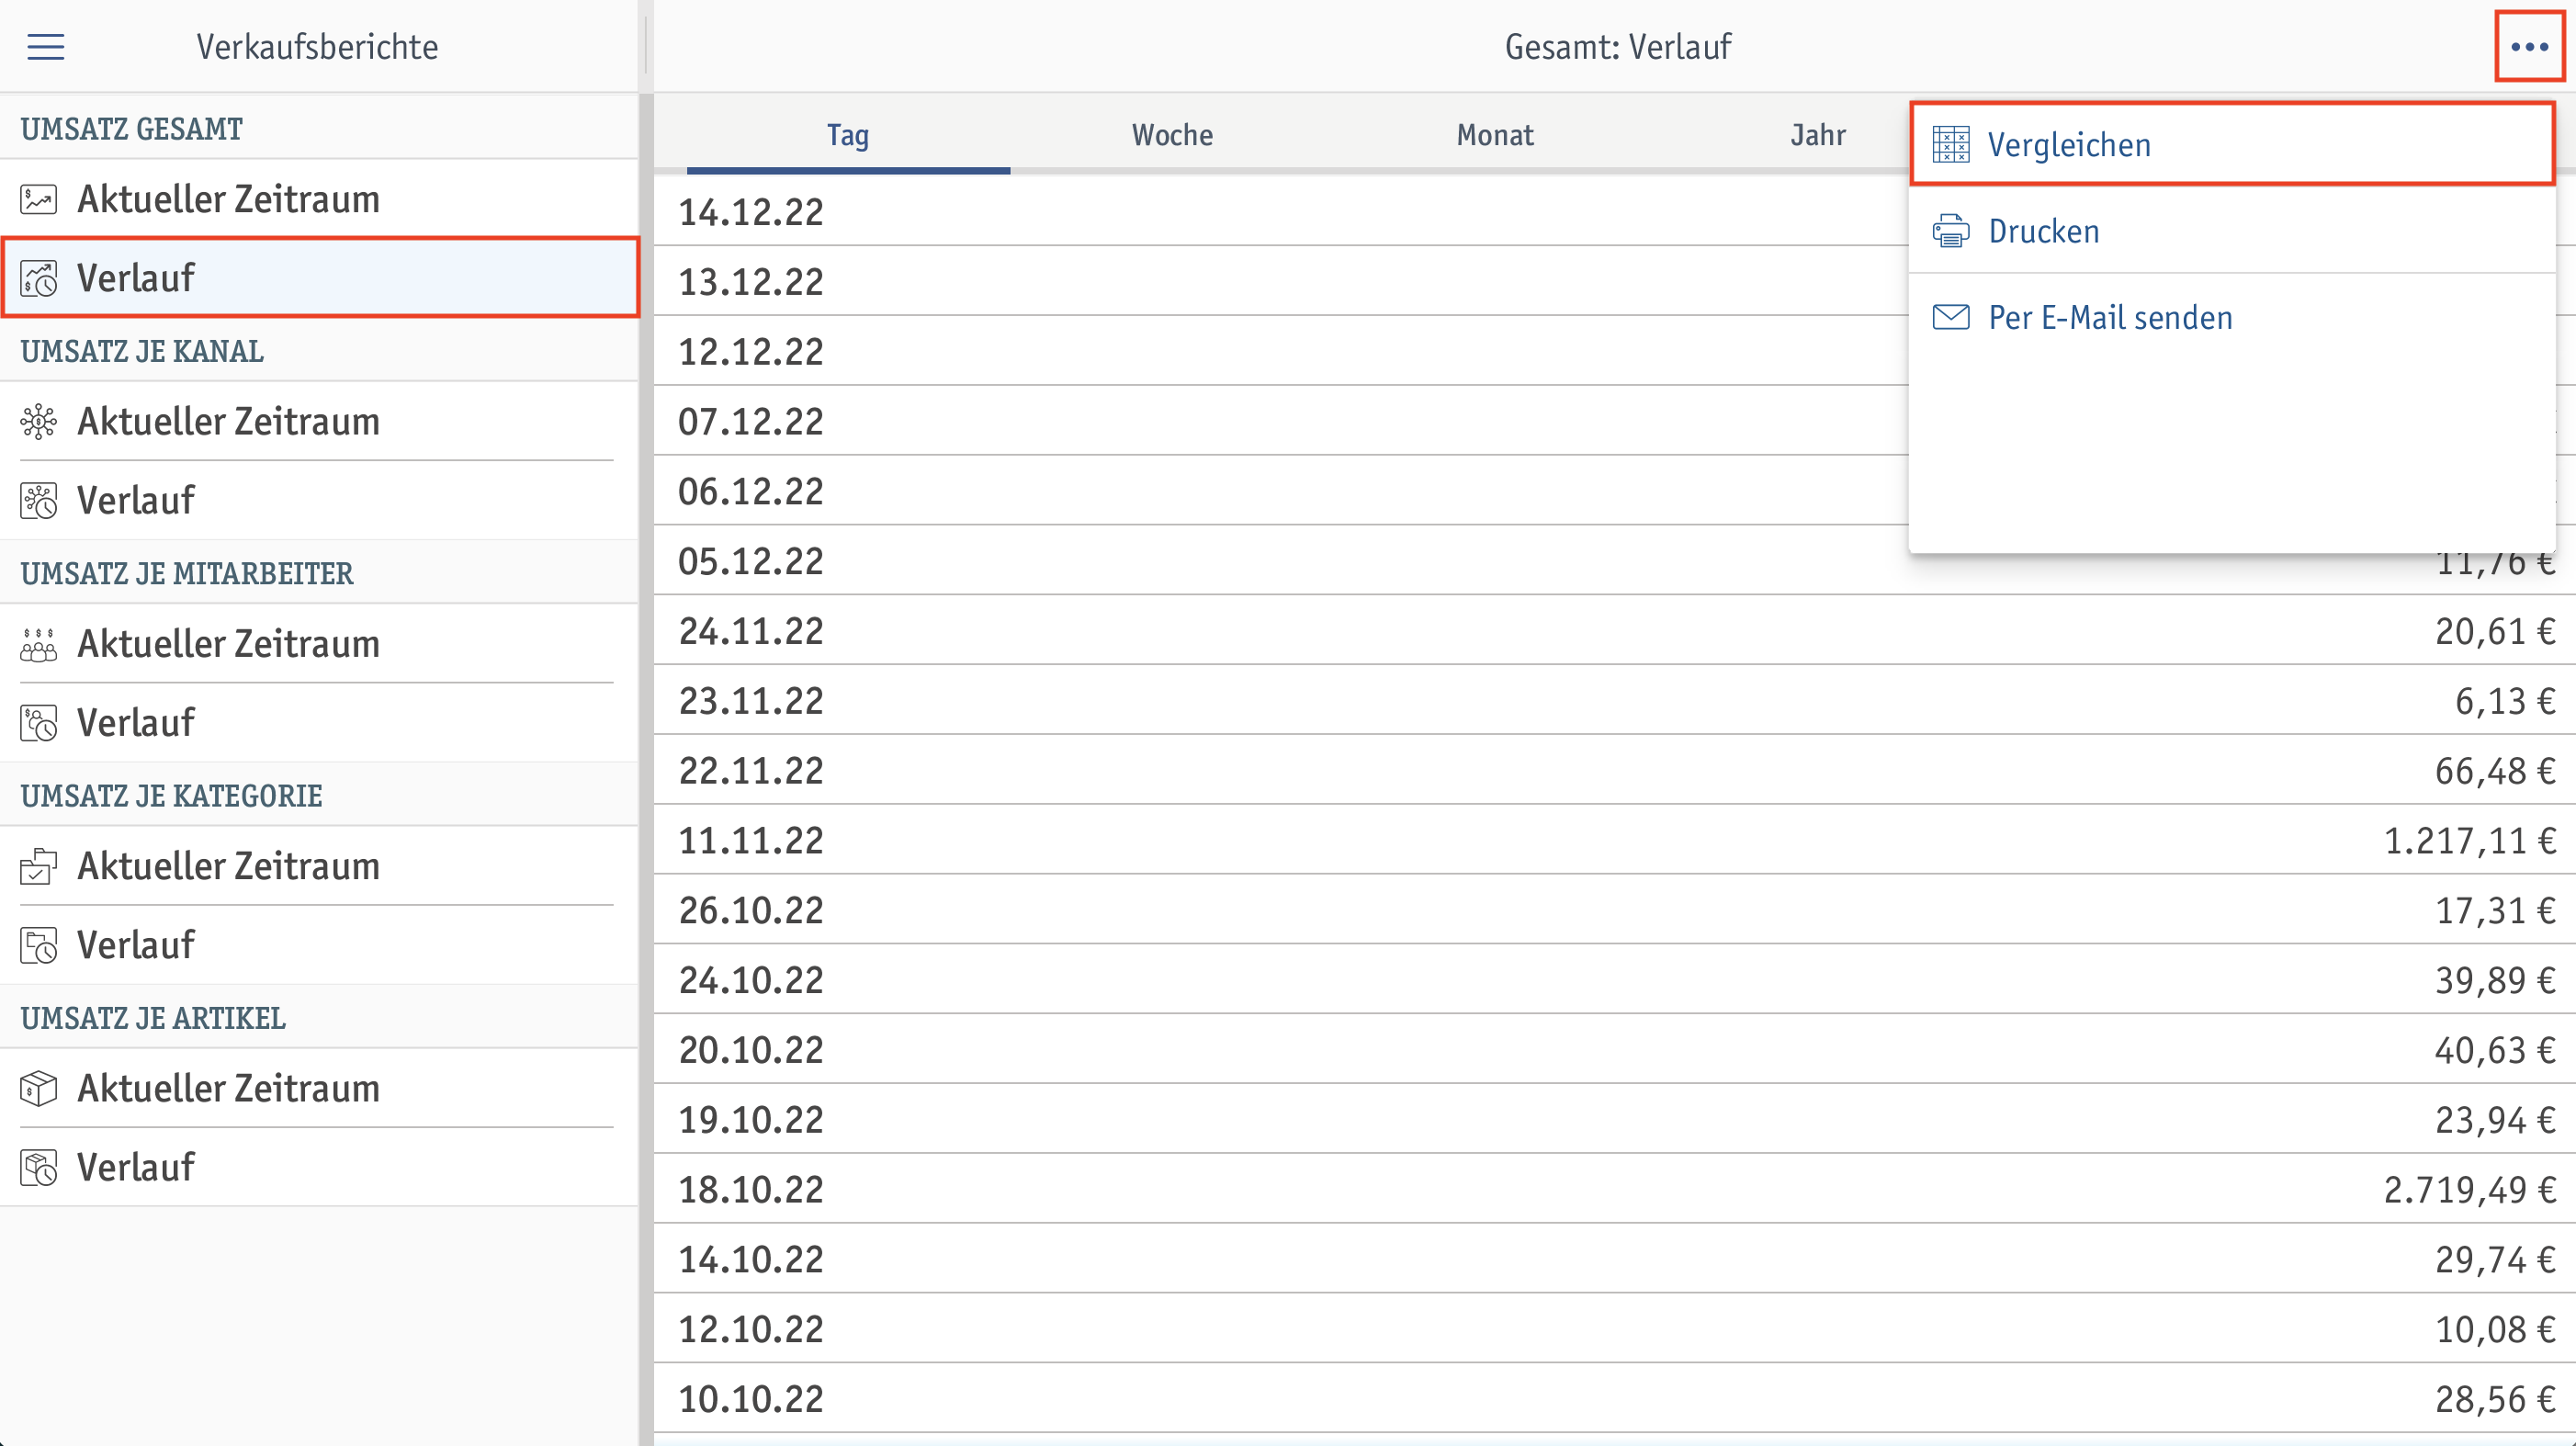Open Verlauf under Umsatz je Mitarbeiter
This screenshot has height=1446, width=2576.
click(319, 722)
